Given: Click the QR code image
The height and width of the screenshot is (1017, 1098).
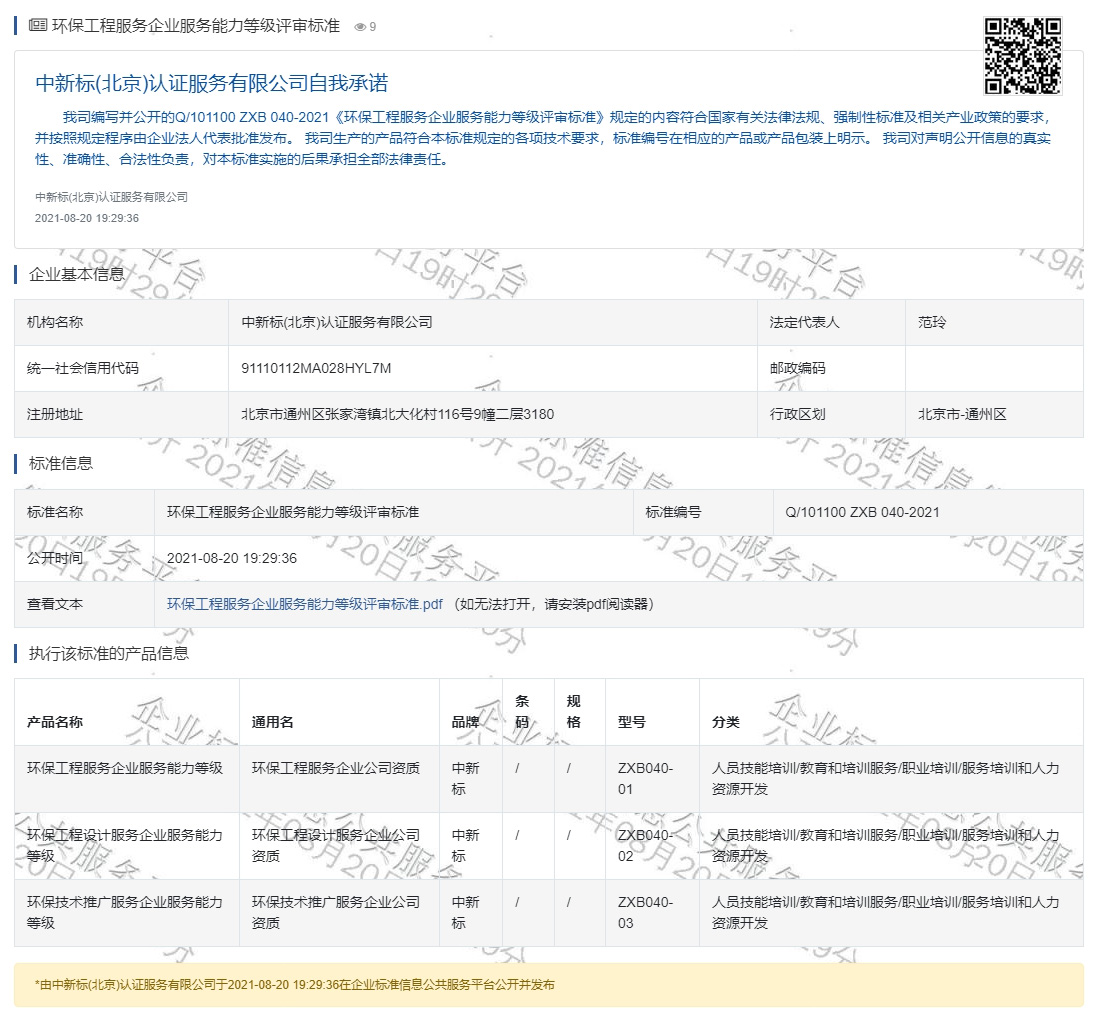Looking at the screenshot, I should pos(1022,56).
